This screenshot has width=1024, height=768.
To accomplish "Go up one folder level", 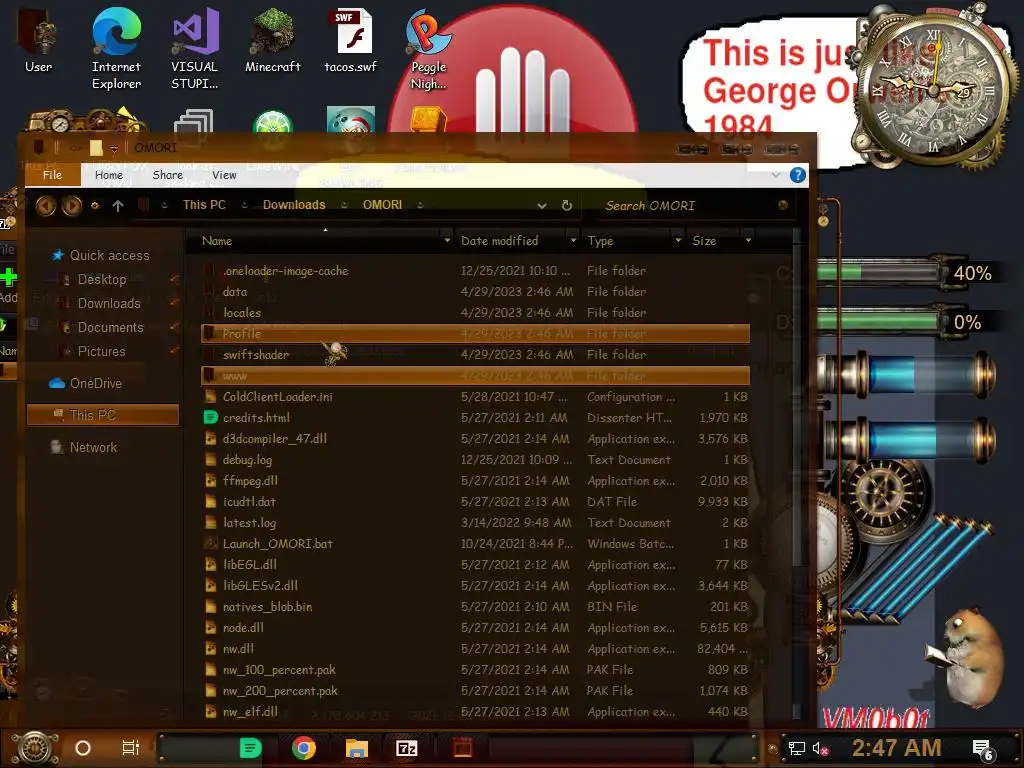I will [118, 206].
